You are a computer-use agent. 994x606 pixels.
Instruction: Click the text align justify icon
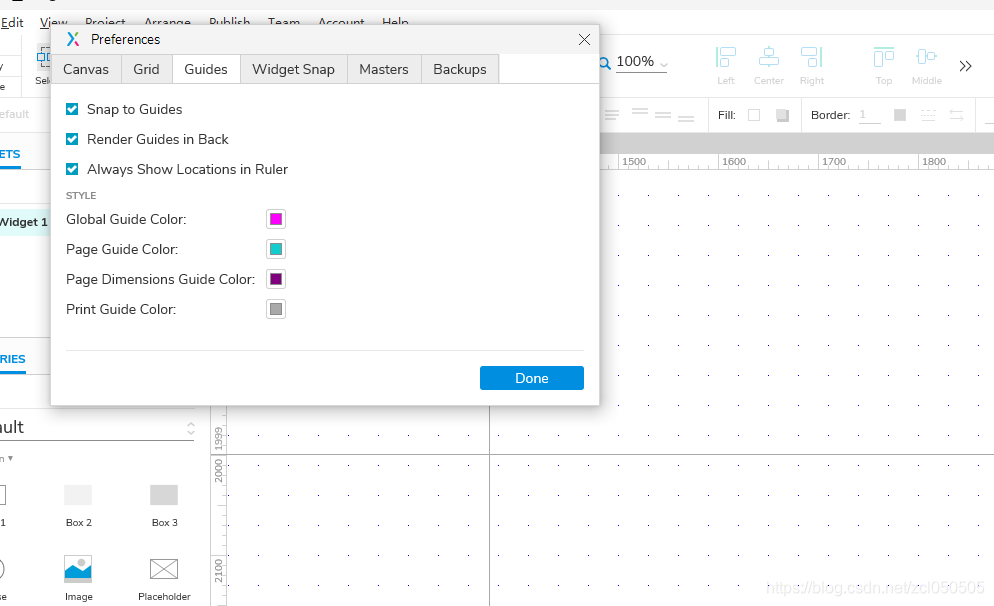point(612,115)
